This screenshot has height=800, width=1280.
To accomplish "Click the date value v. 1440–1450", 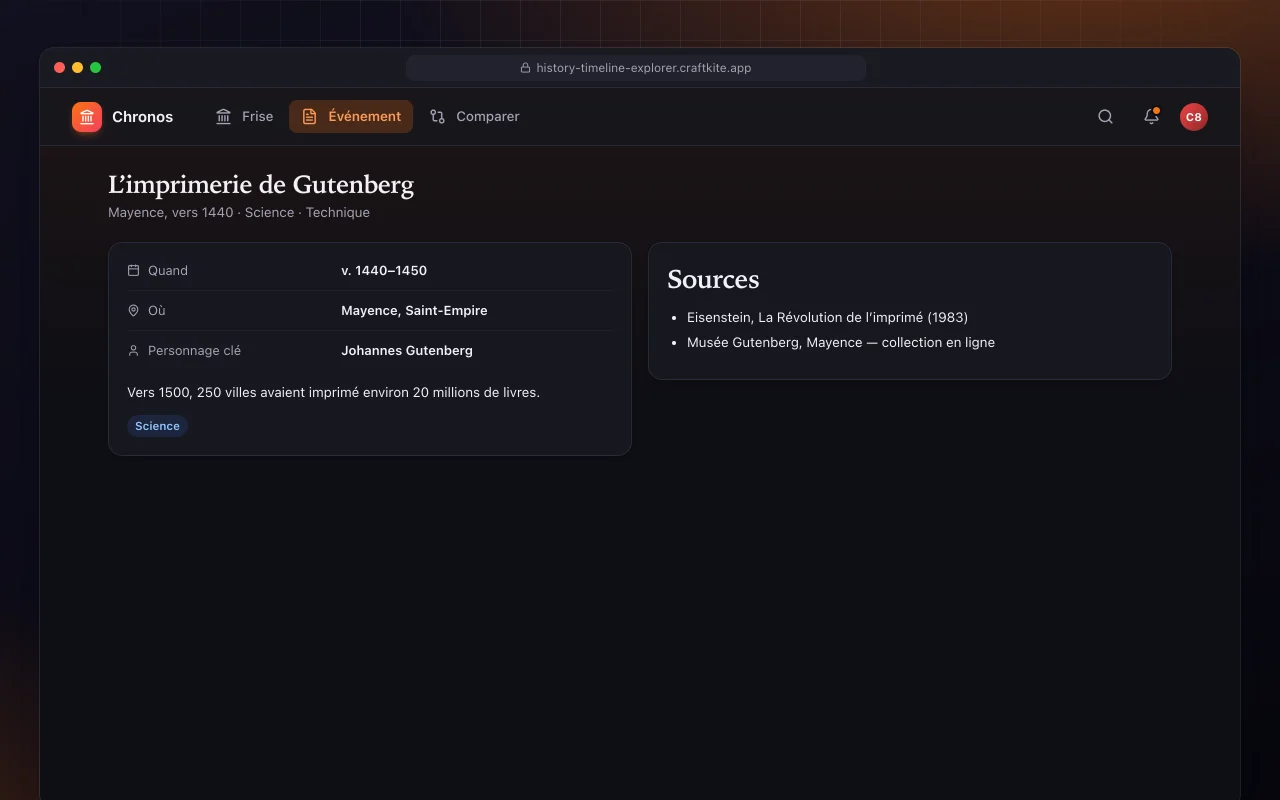I will (384, 271).
